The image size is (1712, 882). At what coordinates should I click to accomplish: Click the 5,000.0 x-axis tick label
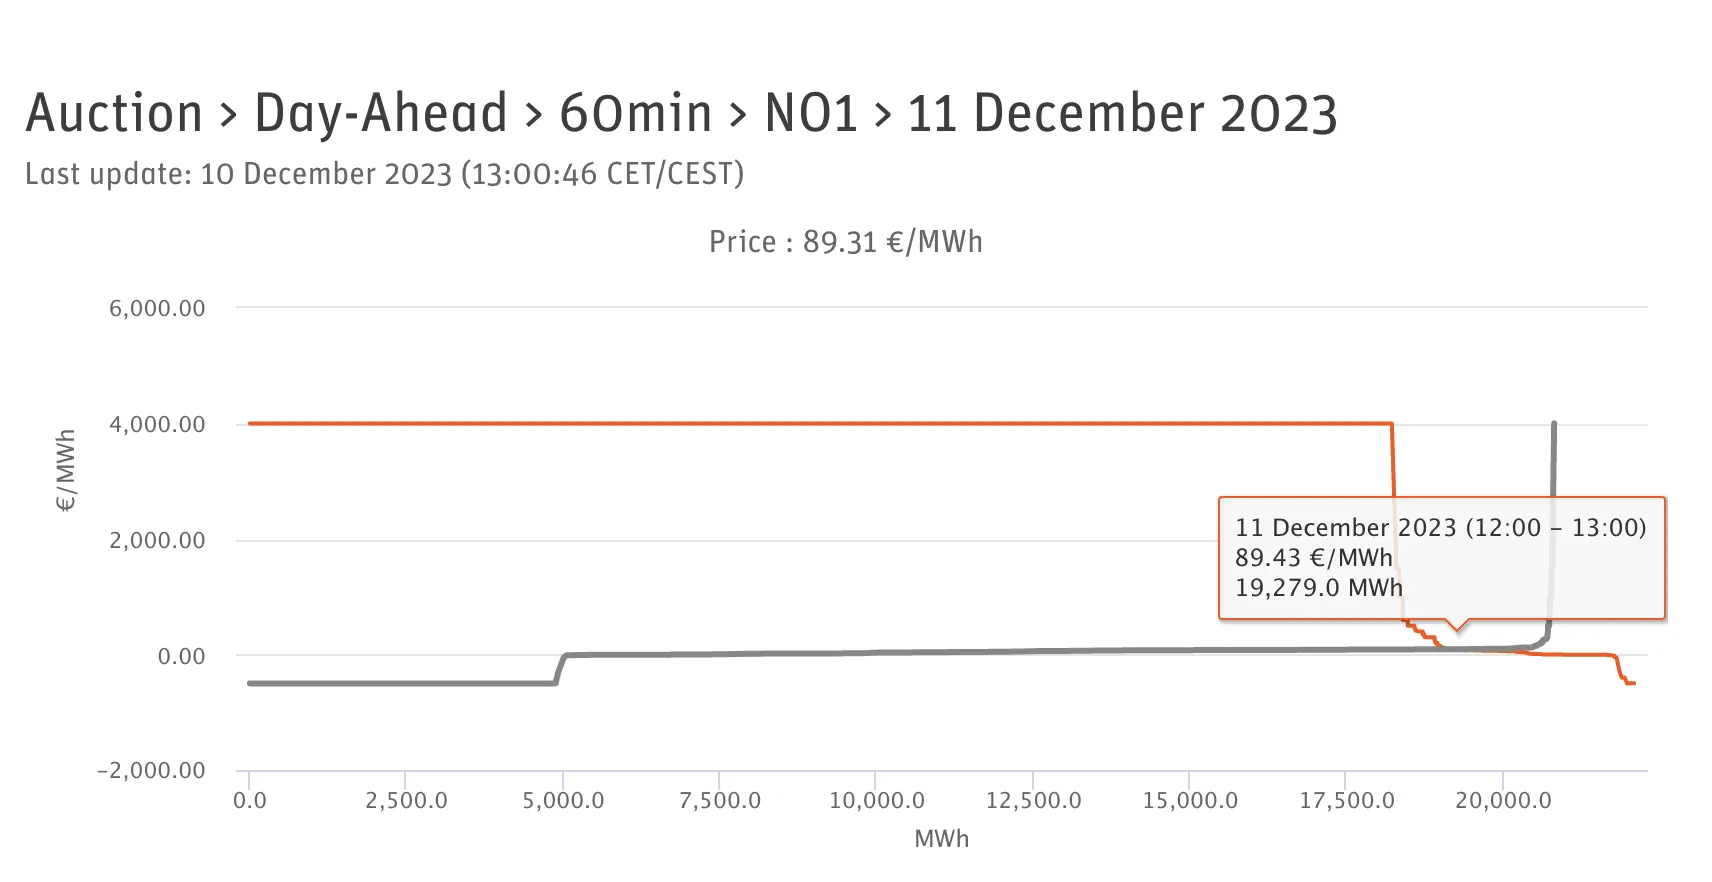pos(563,800)
